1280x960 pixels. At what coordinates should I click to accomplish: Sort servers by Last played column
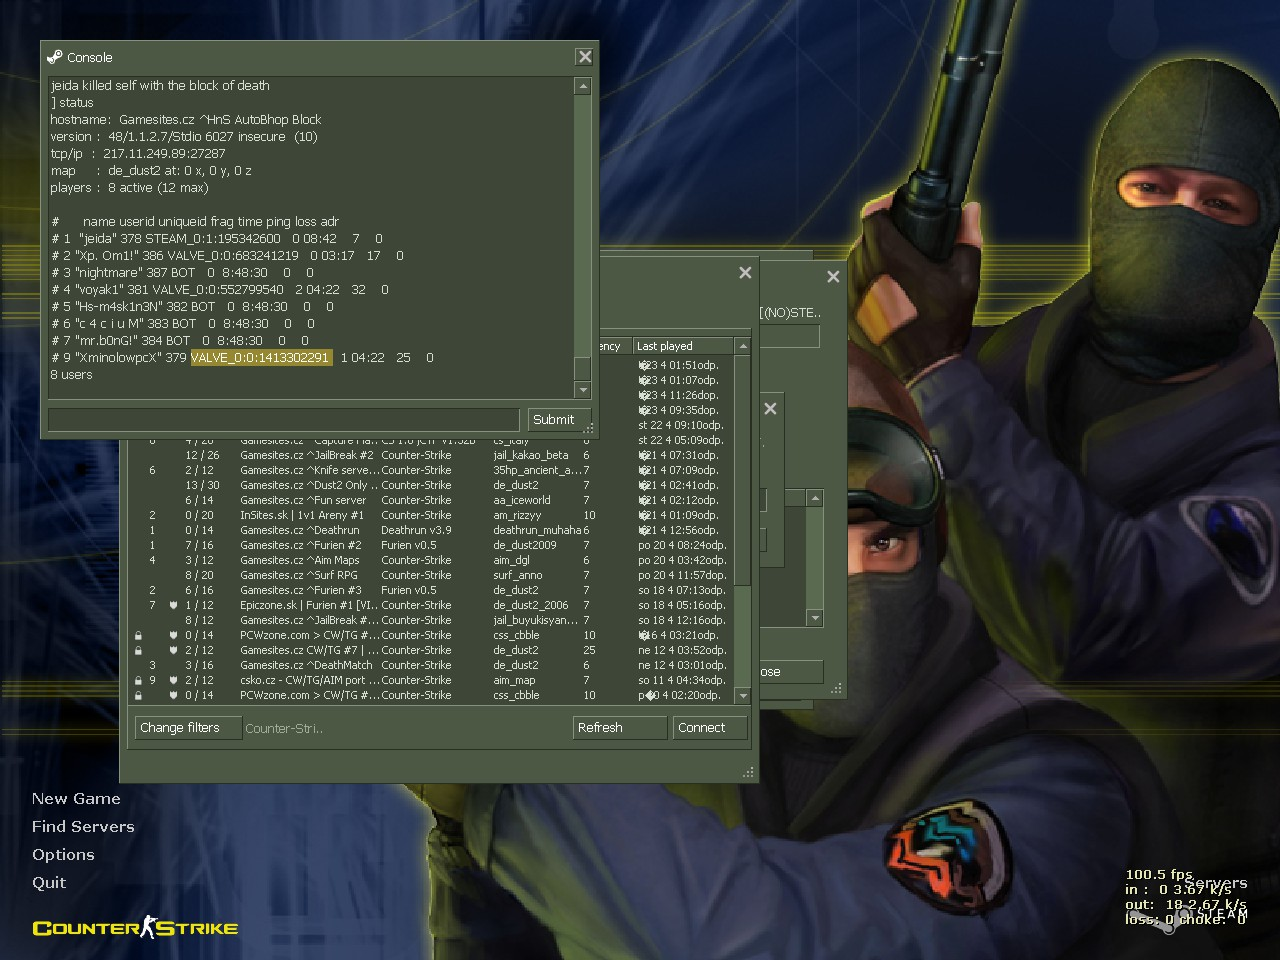pyautogui.click(x=682, y=346)
